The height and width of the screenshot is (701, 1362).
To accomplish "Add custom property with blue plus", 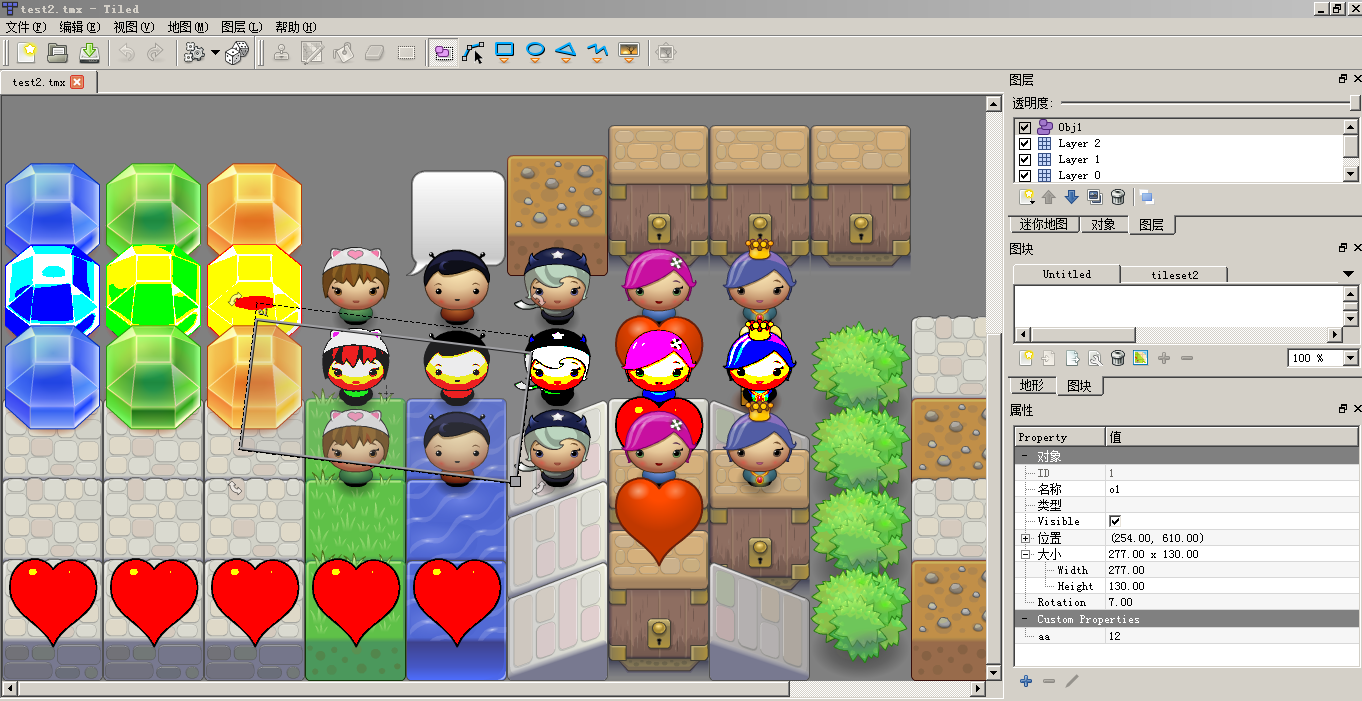I will [1026, 681].
